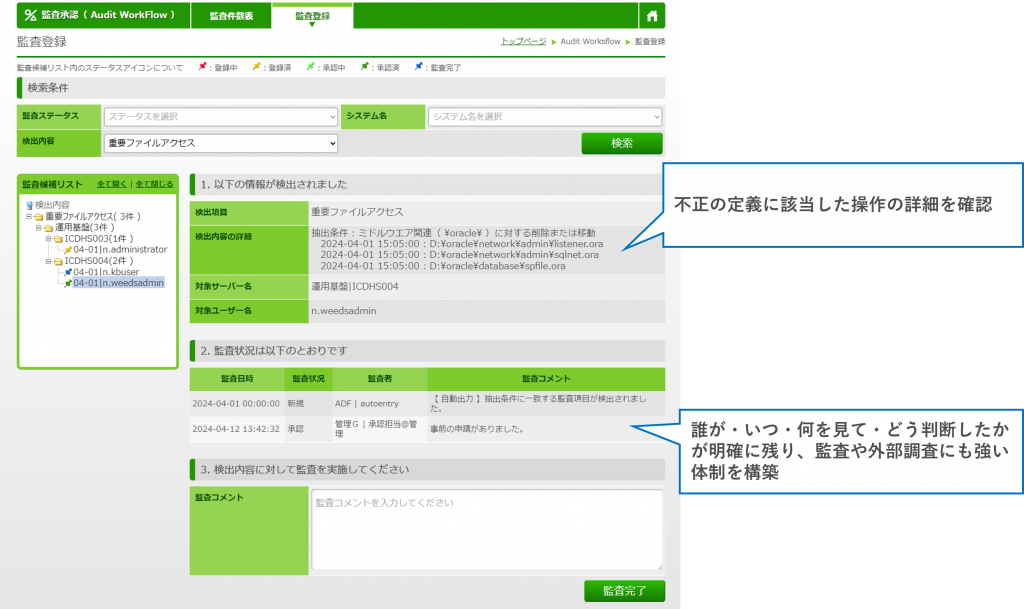Click the 運用基盤 folder icon
1024x609 pixels.
point(48,227)
